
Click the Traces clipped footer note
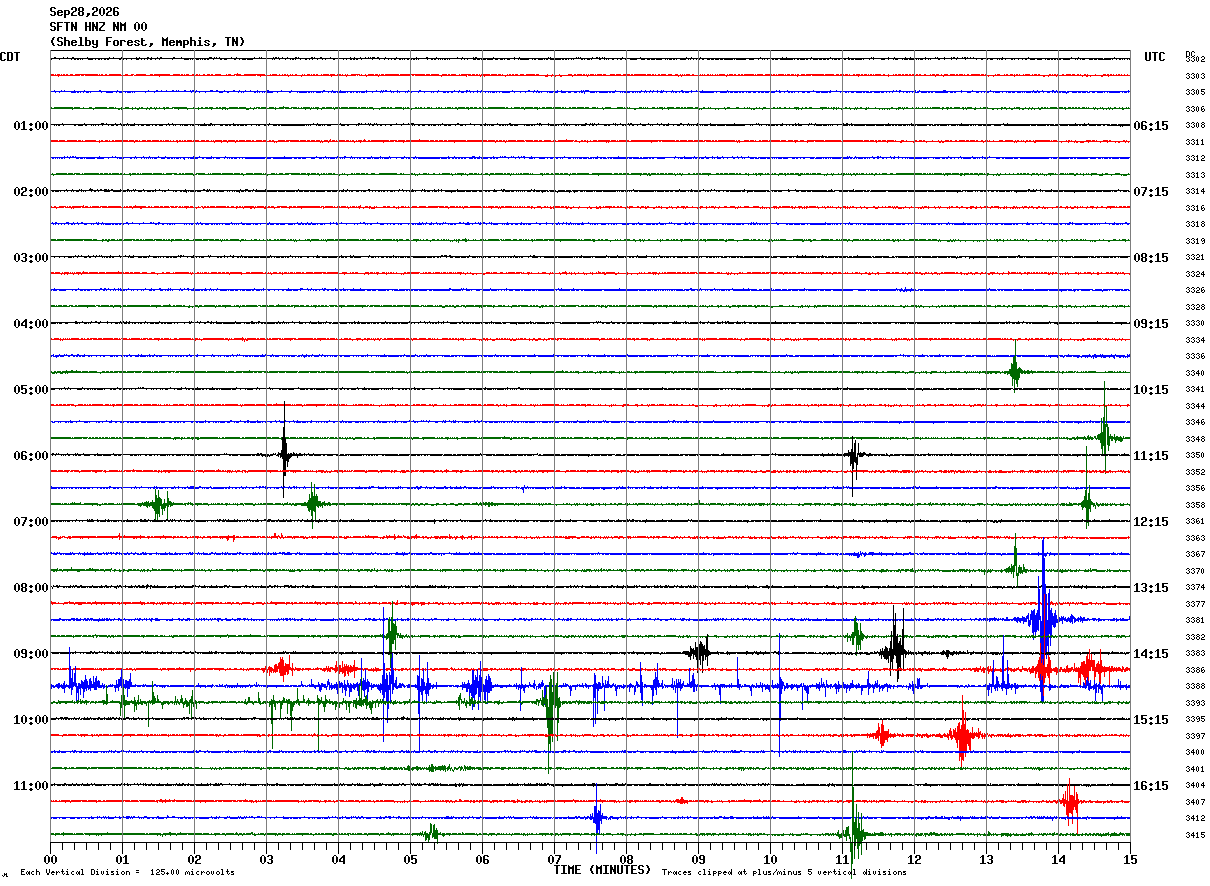tap(784, 872)
